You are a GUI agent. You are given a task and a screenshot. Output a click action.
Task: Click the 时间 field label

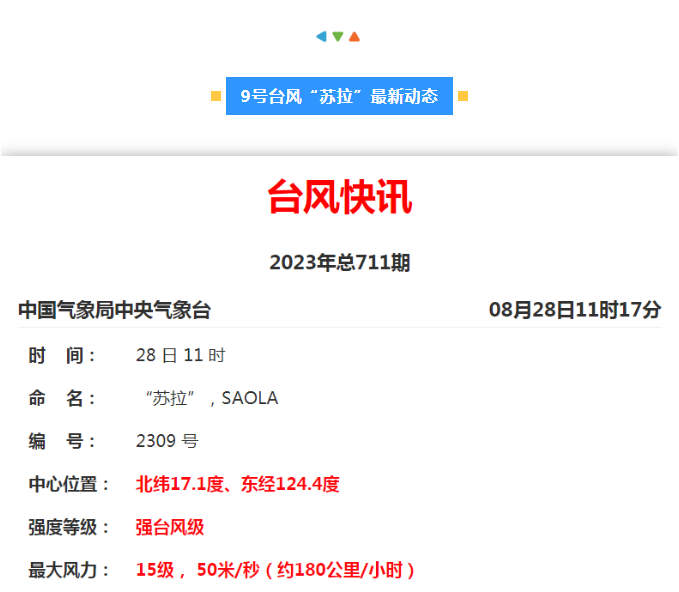click(62, 355)
